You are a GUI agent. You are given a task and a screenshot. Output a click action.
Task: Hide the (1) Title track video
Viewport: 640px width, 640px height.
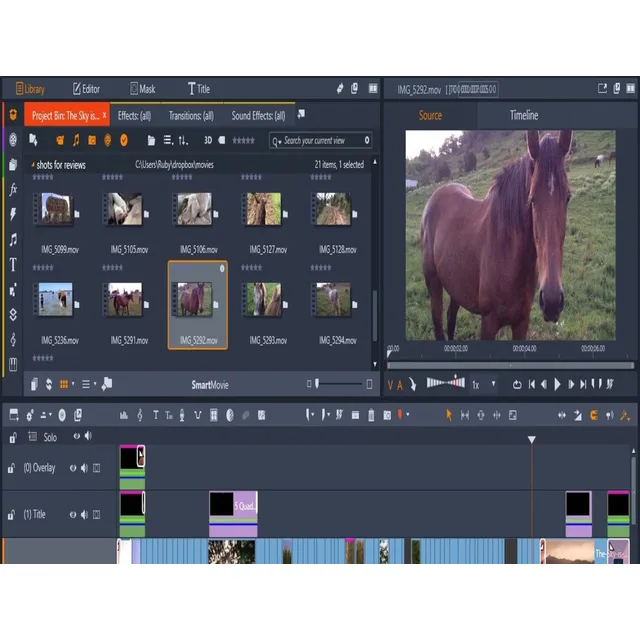tap(73, 515)
